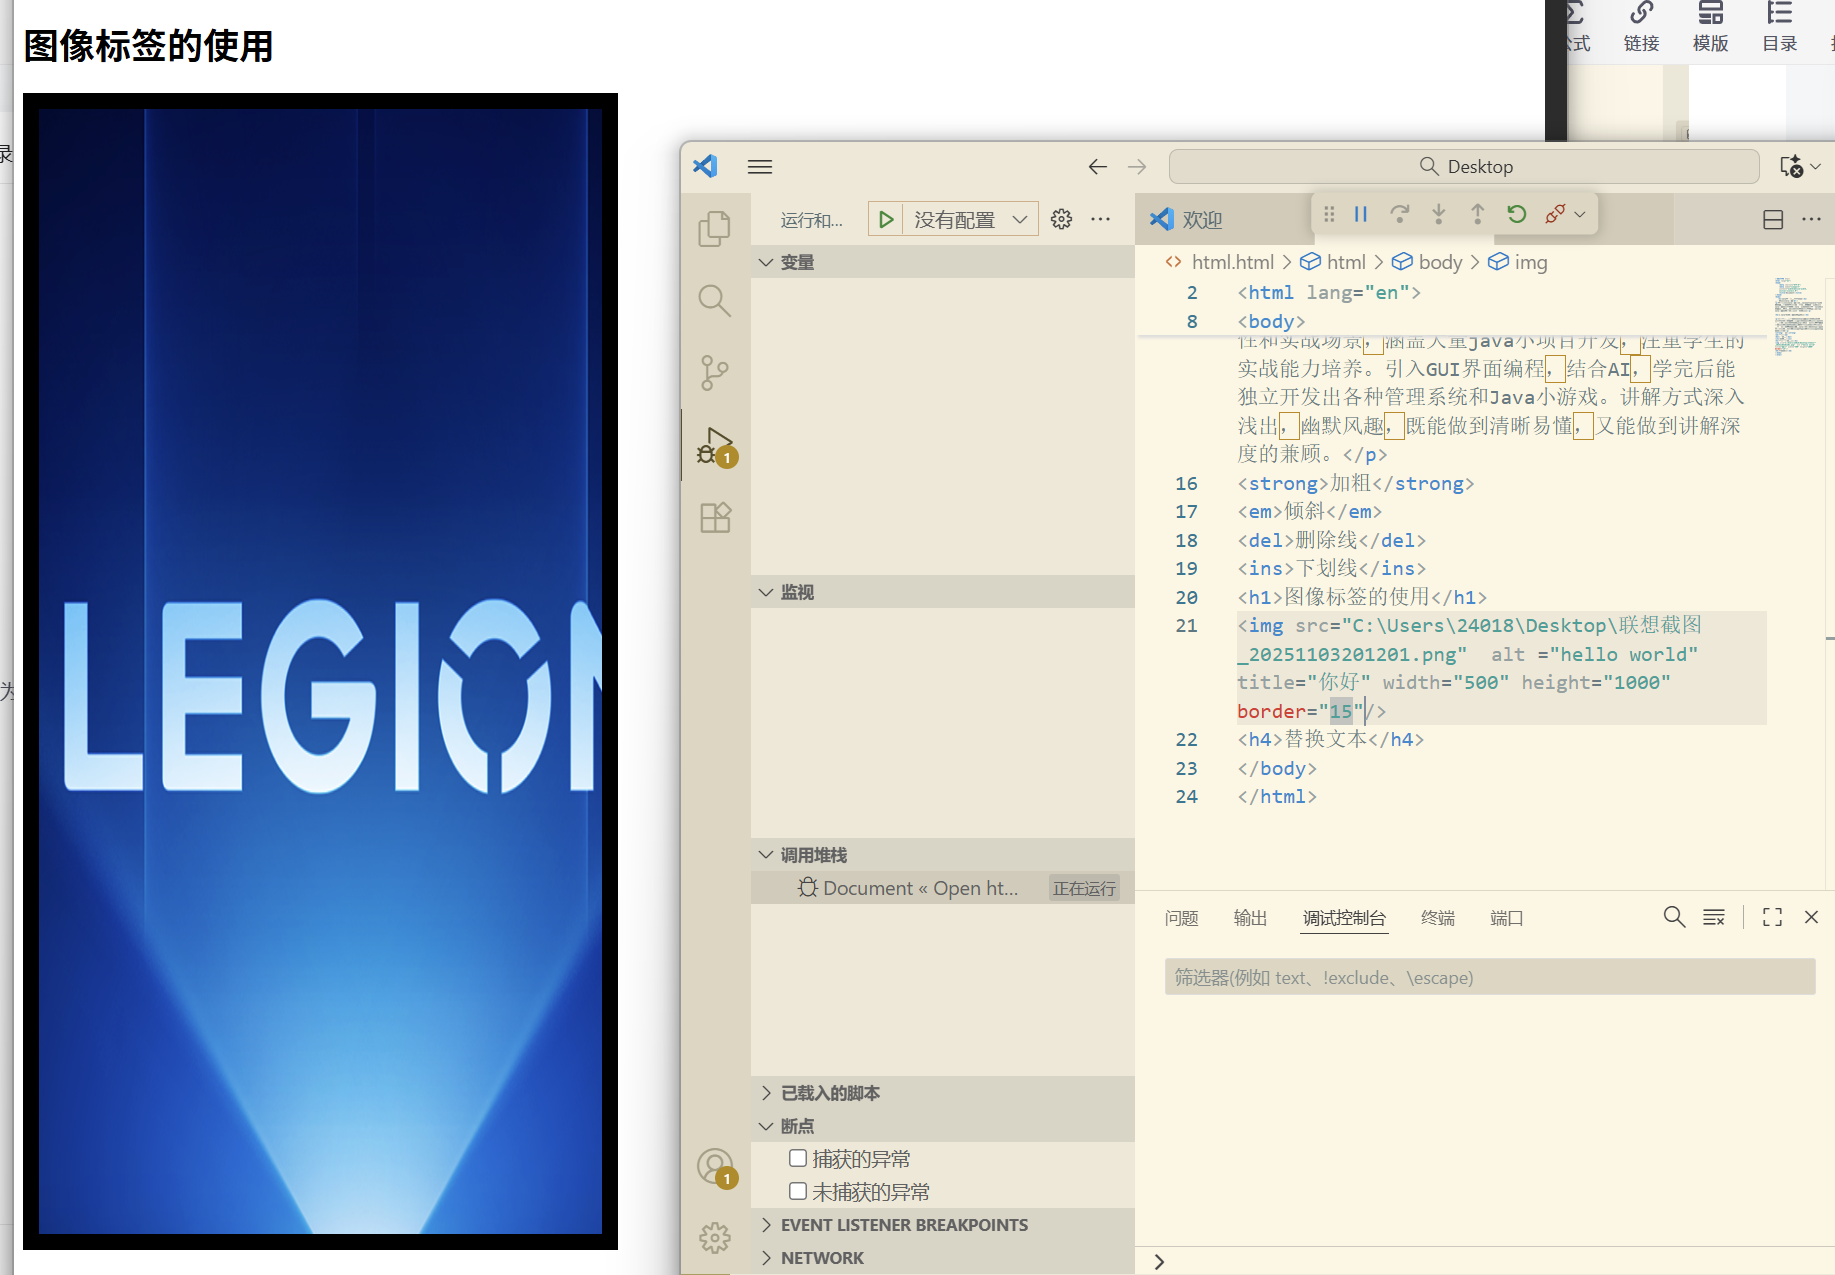Open the Extensions view

coord(715,518)
